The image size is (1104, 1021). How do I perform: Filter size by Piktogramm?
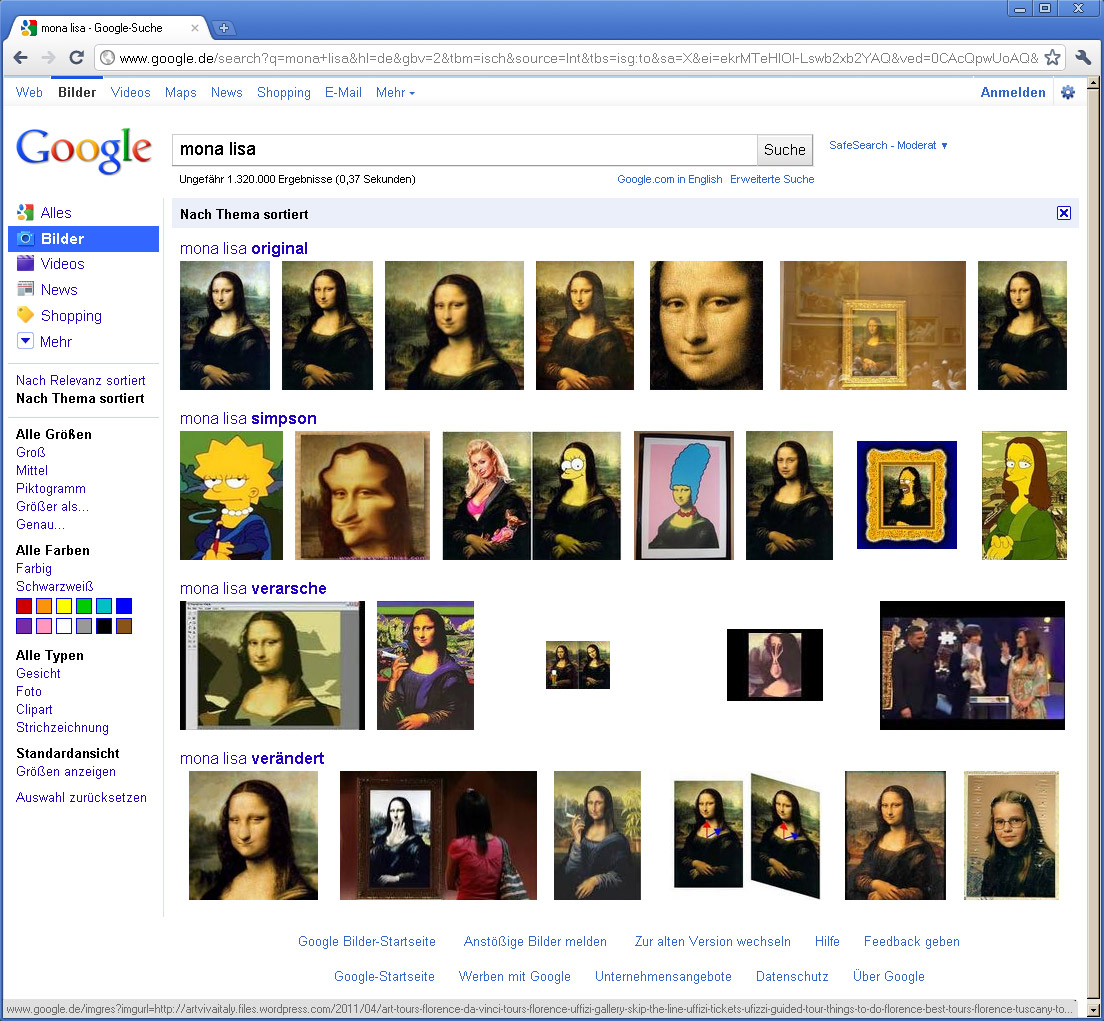(51, 488)
